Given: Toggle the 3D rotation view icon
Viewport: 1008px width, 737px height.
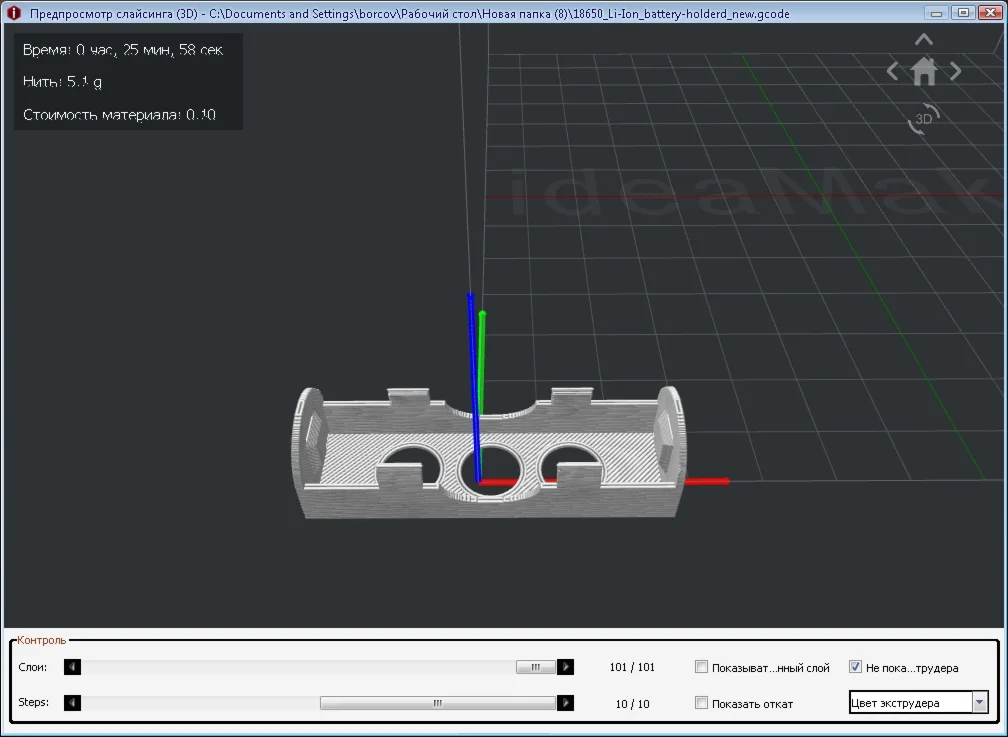Looking at the screenshot, I should pyautogui.click(x=923, y=118).
